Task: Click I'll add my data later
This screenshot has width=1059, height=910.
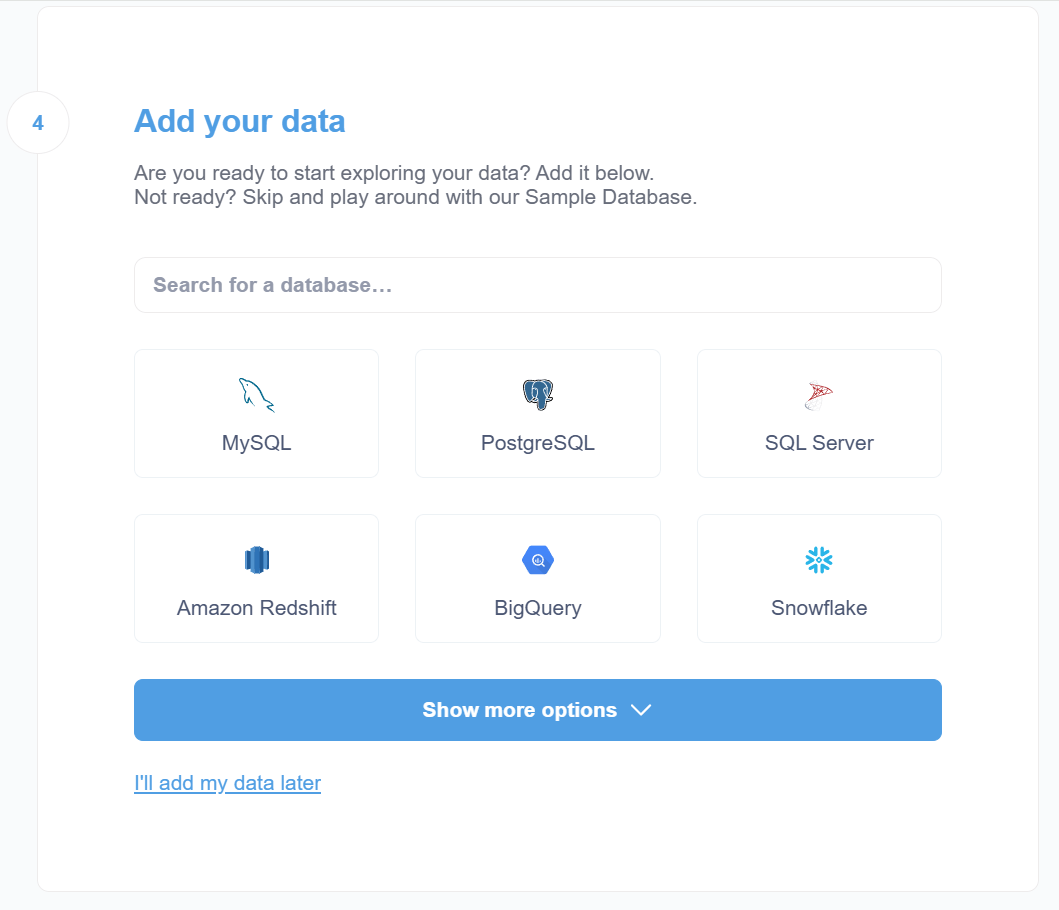Action: click(227, 783)
